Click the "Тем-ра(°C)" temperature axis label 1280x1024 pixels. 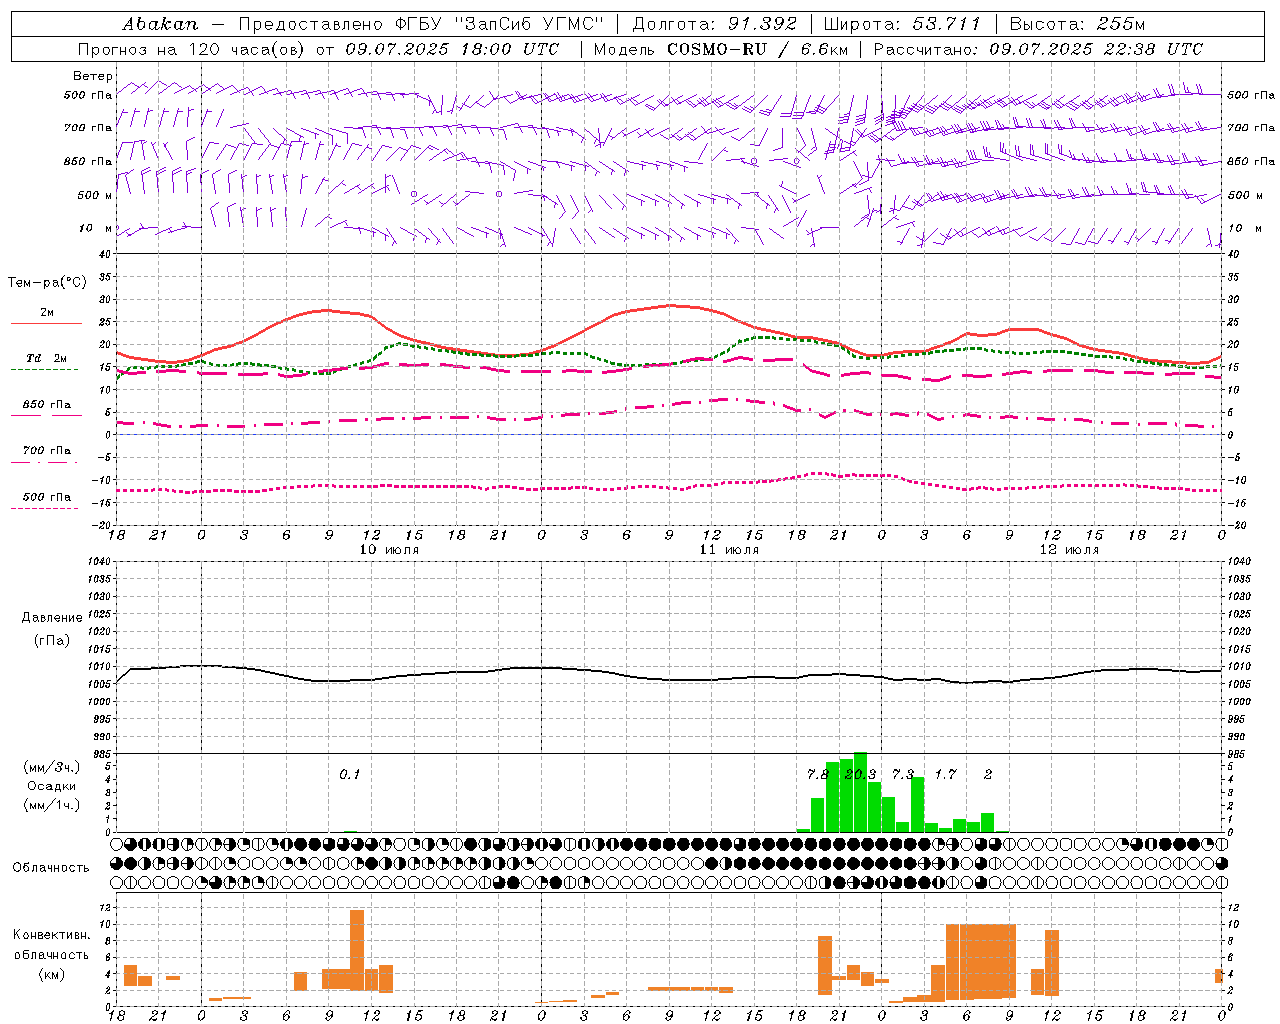47,282
